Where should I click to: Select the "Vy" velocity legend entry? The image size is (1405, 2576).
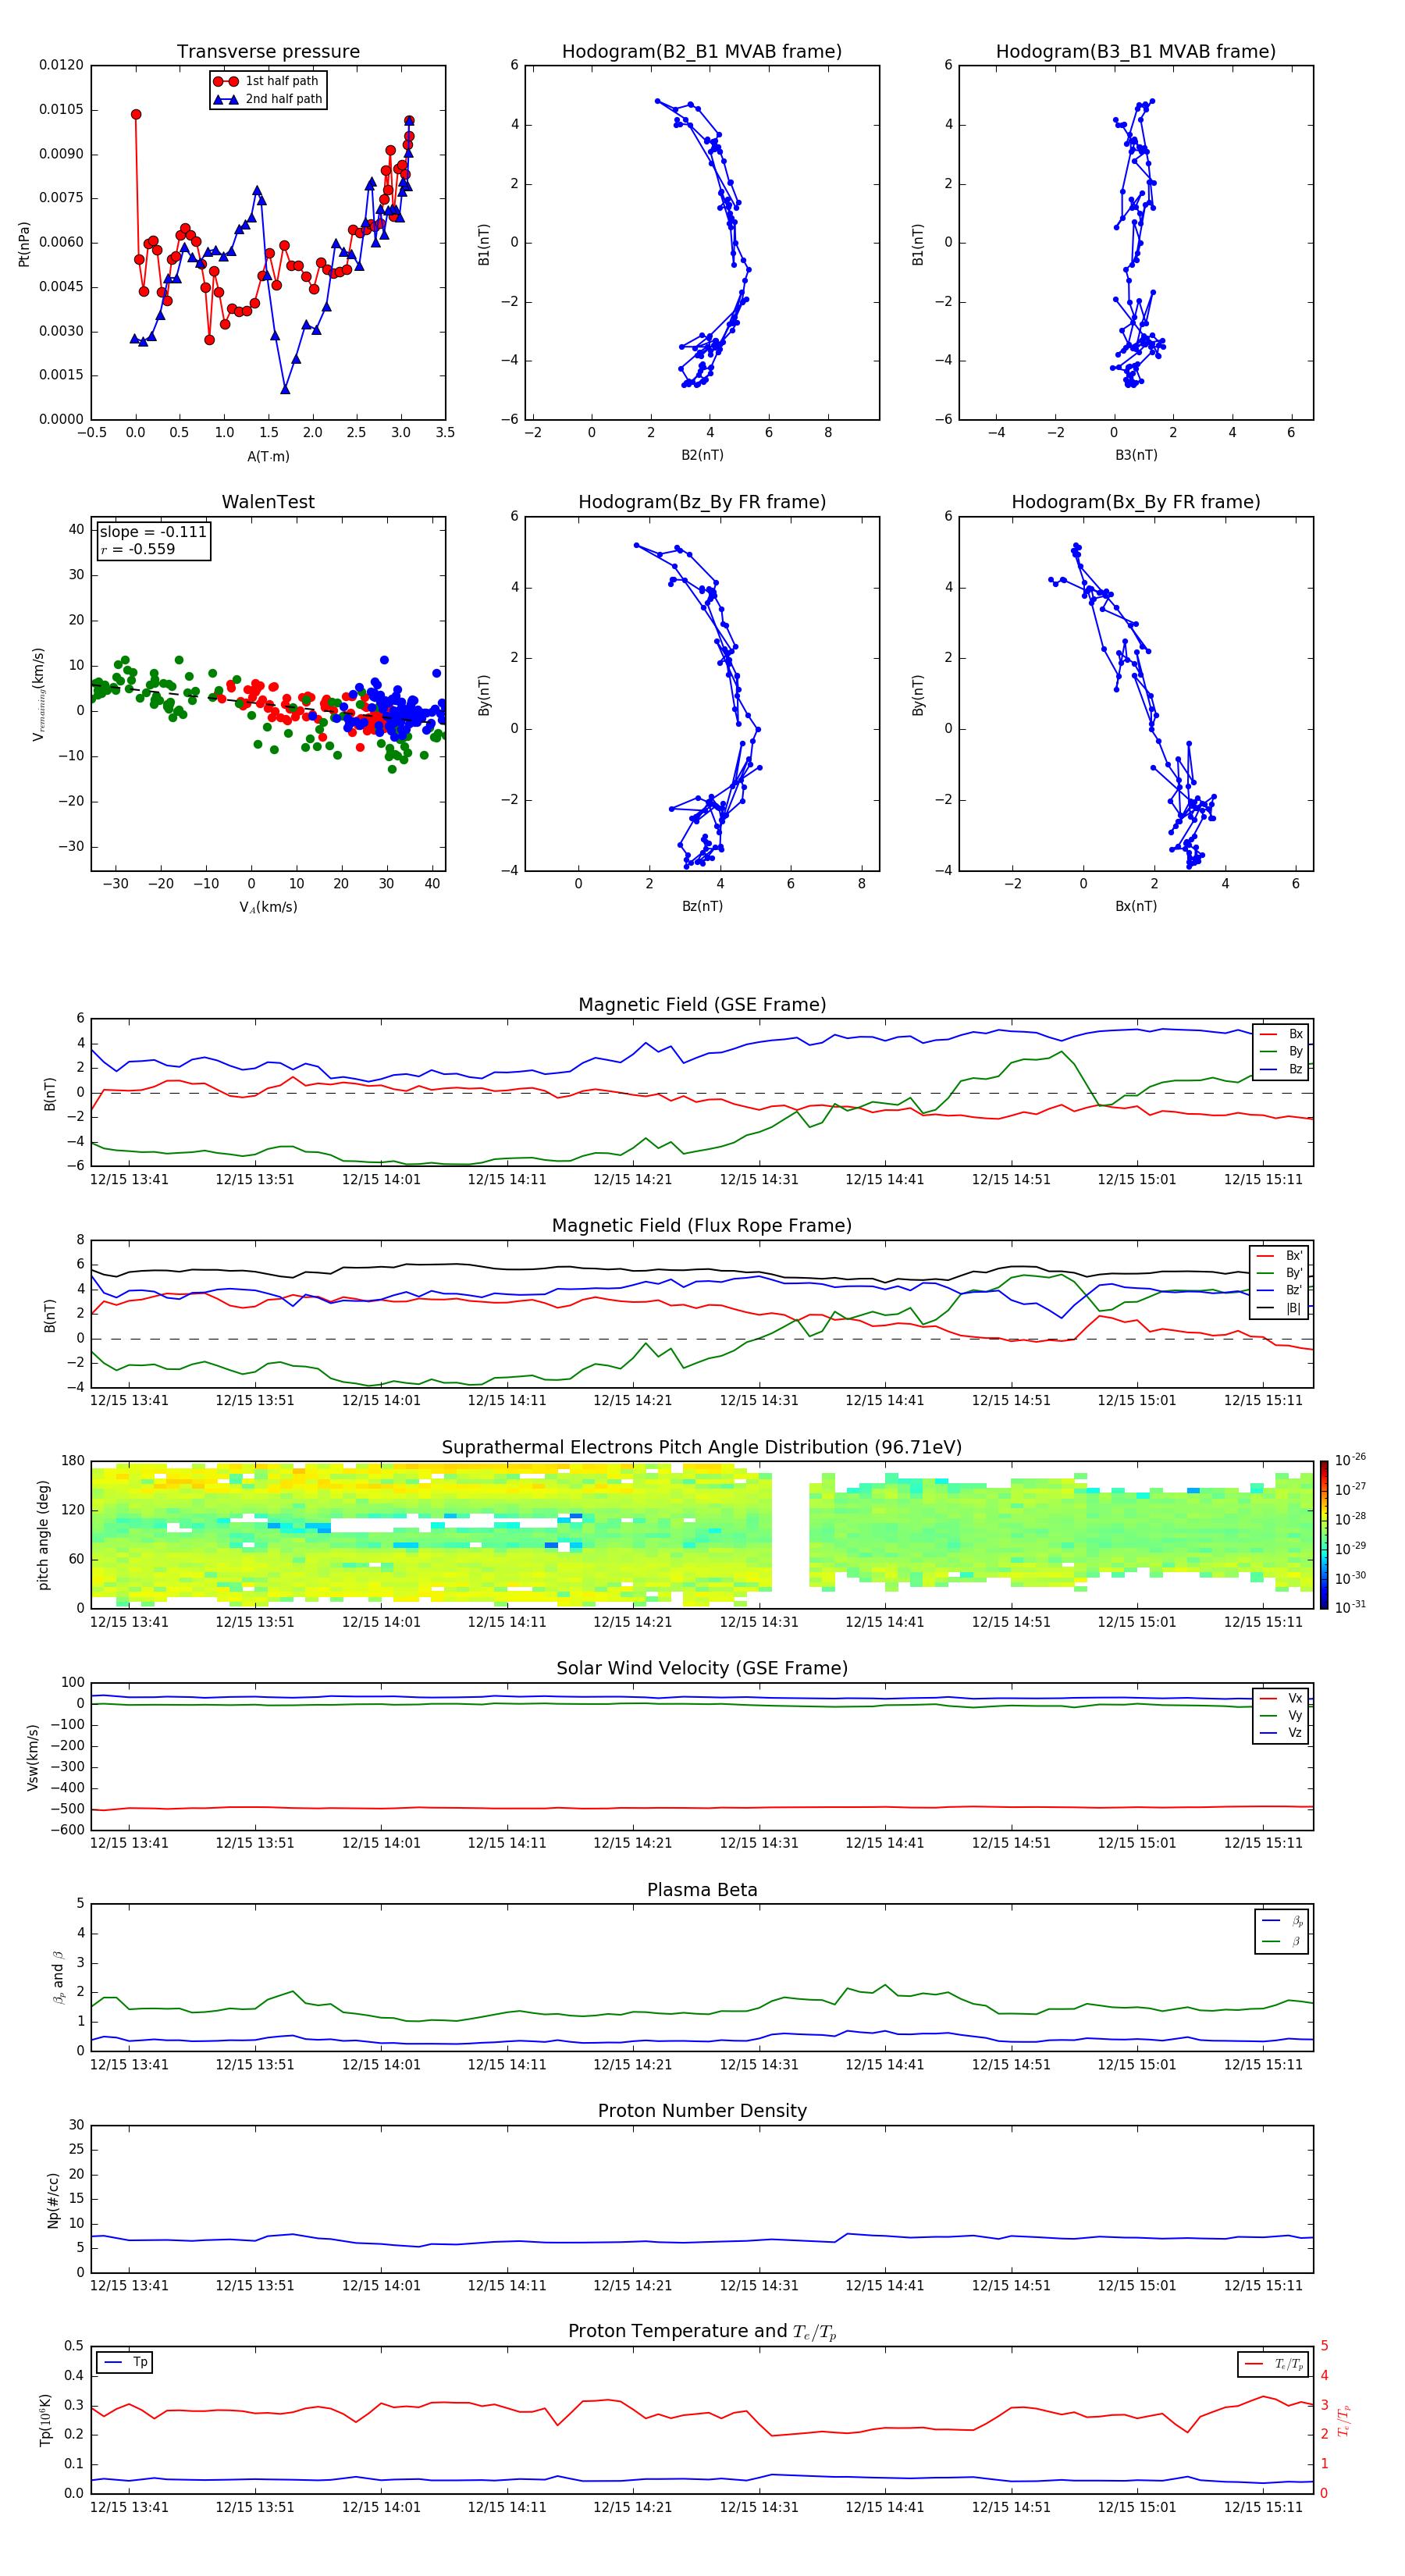(x=1281, y=1716)
